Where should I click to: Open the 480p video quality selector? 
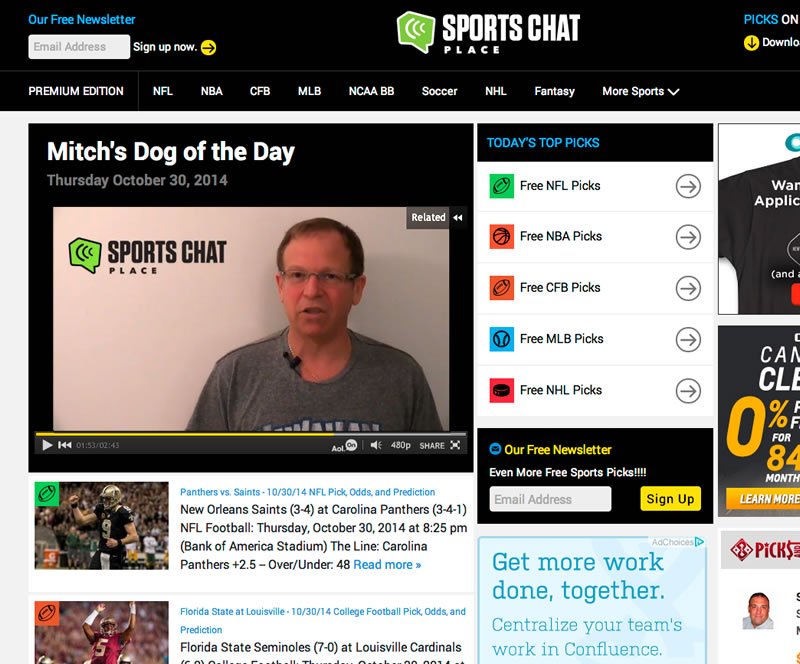click(x=401, y=445)
